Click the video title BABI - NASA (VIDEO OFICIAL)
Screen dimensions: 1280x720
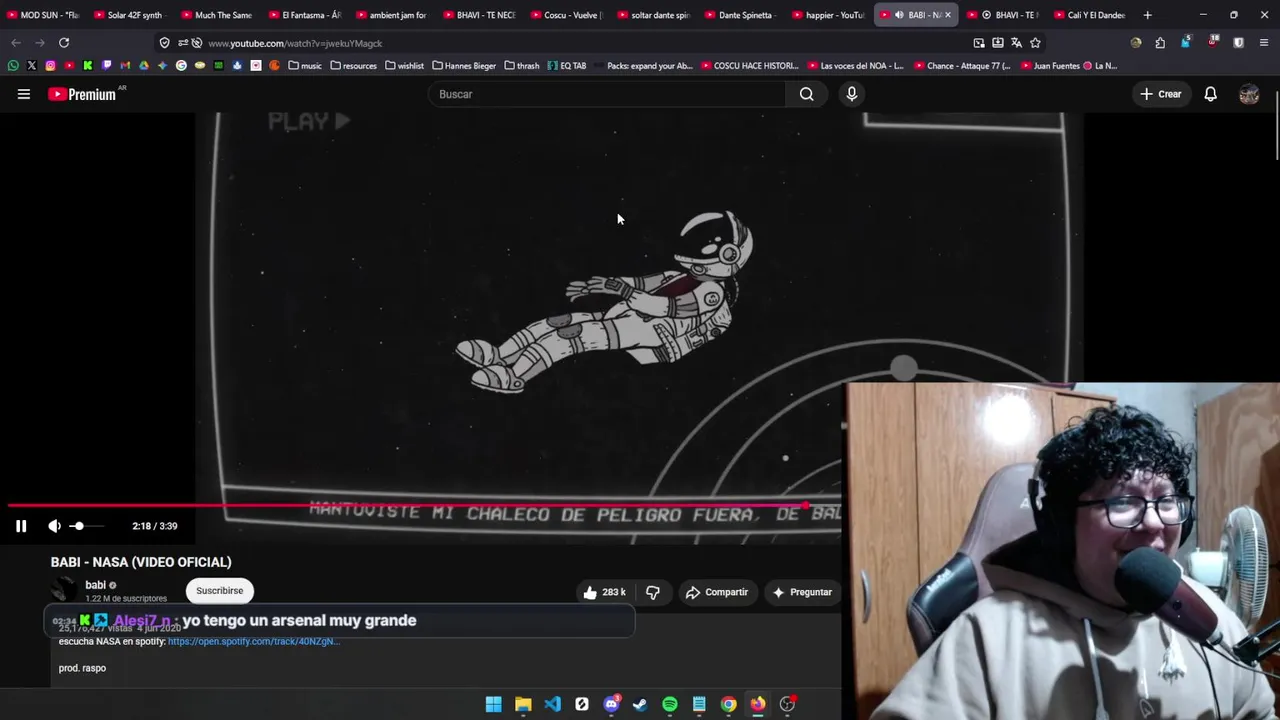click(141, 562)
